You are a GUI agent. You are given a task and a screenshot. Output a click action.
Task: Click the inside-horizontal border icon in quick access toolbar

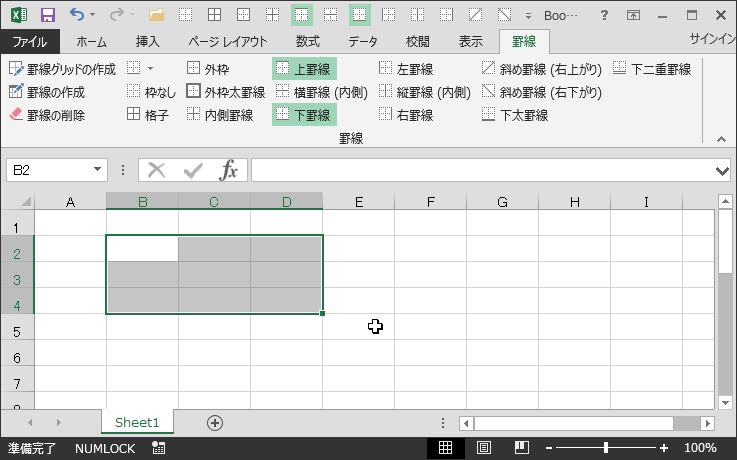(330, 15)
